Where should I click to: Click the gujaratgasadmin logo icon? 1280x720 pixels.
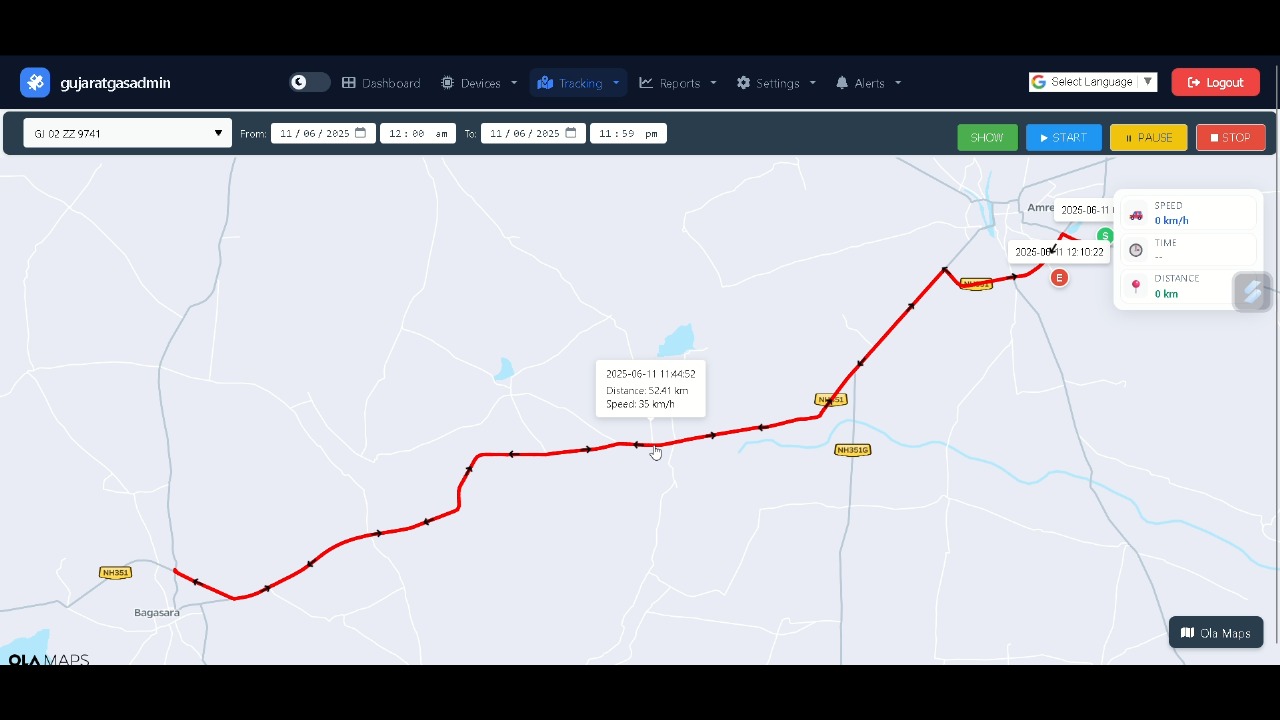tap(35, 83)
